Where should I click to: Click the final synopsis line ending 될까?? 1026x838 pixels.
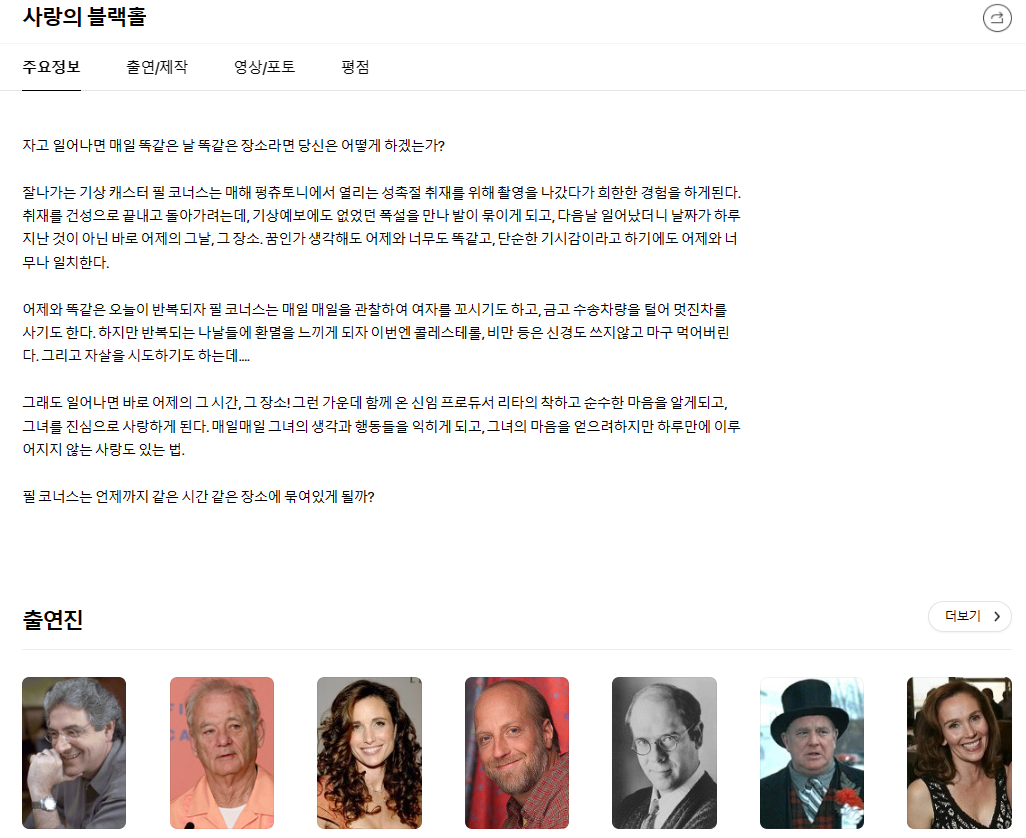[198, 497]
